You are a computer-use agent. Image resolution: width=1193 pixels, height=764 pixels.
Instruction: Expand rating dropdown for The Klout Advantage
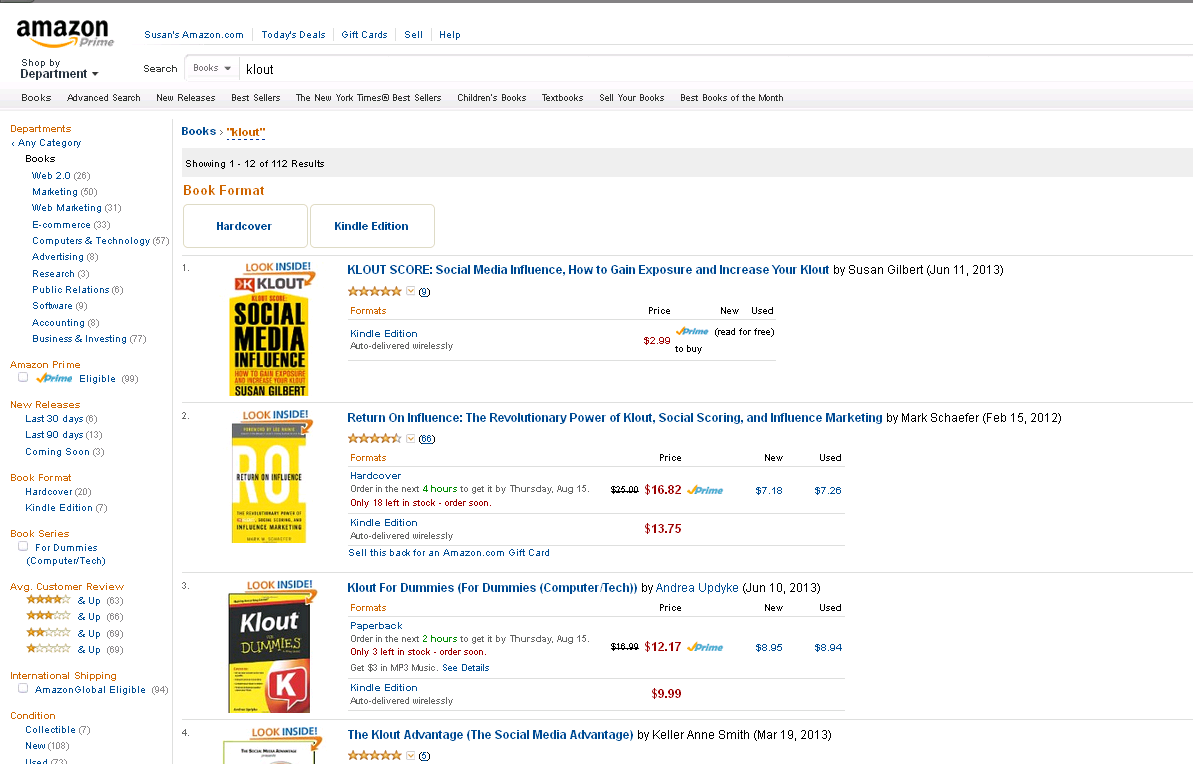pyautogui.click(x=411, y=756)
